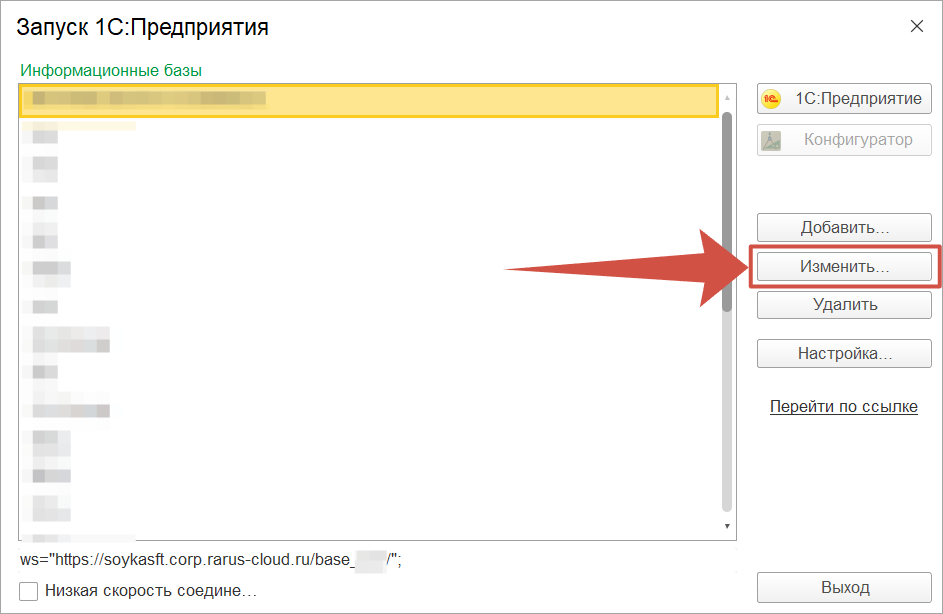943x614 pixels.
Task: Follow the Перейти по ссылке link
Action: 843,407
